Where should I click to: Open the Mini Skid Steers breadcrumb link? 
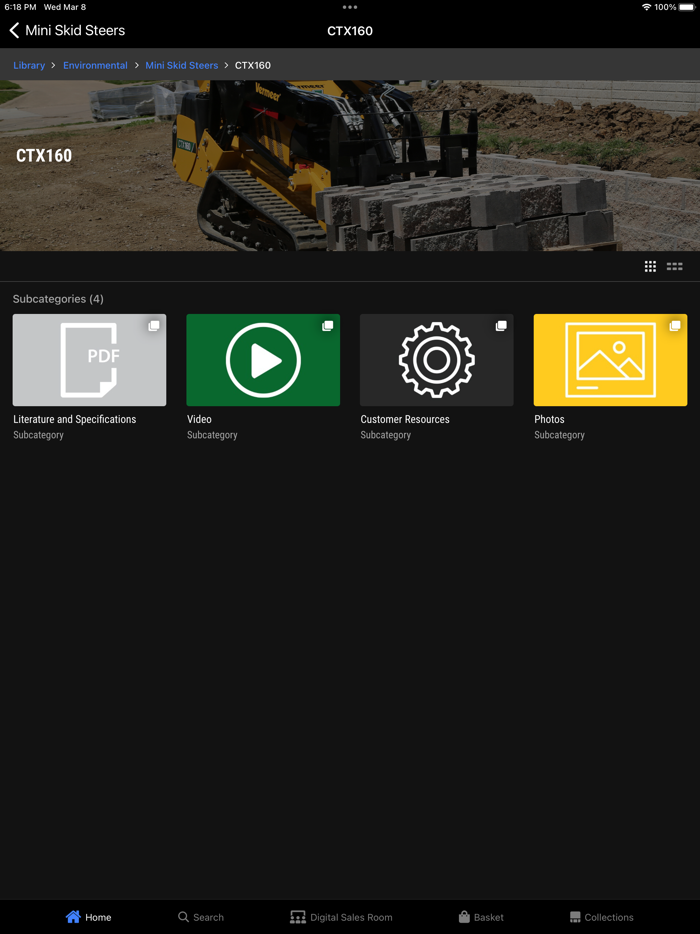tap(182, 66)
